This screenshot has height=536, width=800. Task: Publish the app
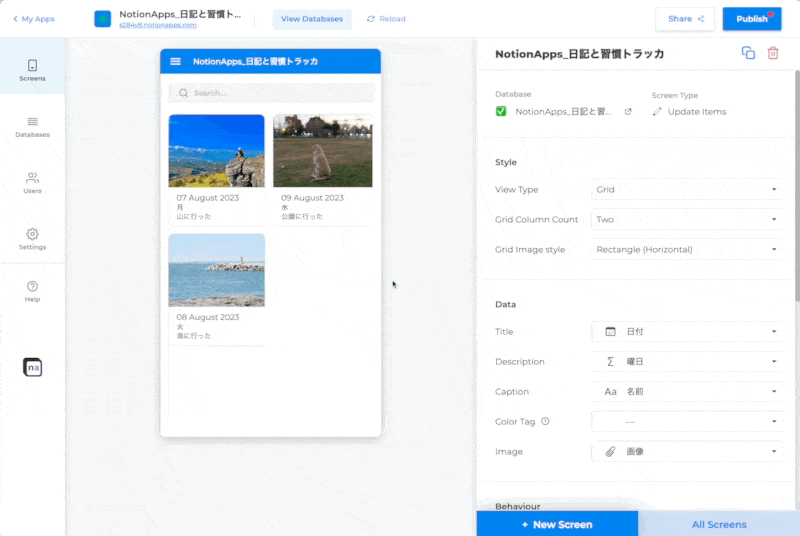pyautogui.click(x=752, y=19)
